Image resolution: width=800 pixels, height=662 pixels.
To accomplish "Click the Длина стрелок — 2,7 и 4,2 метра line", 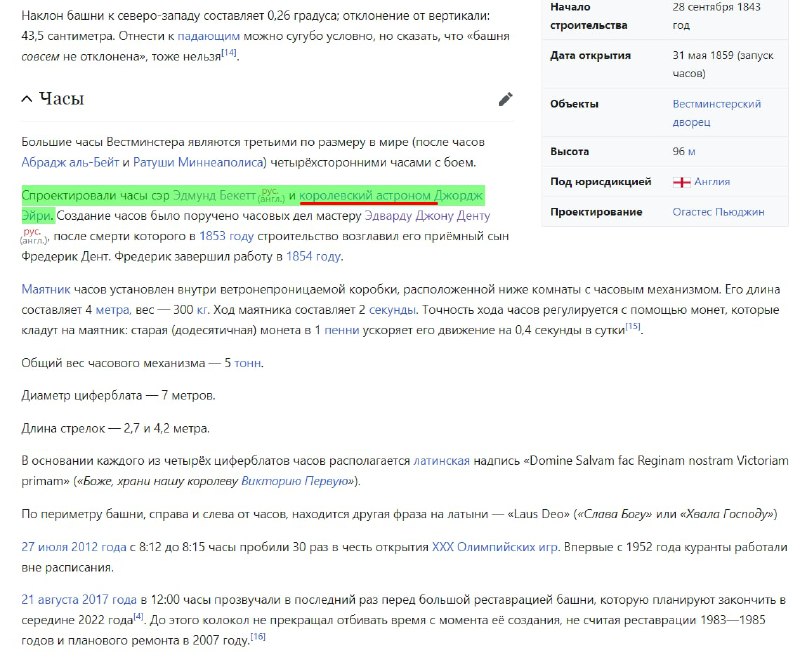I will [x=115, y=428].
